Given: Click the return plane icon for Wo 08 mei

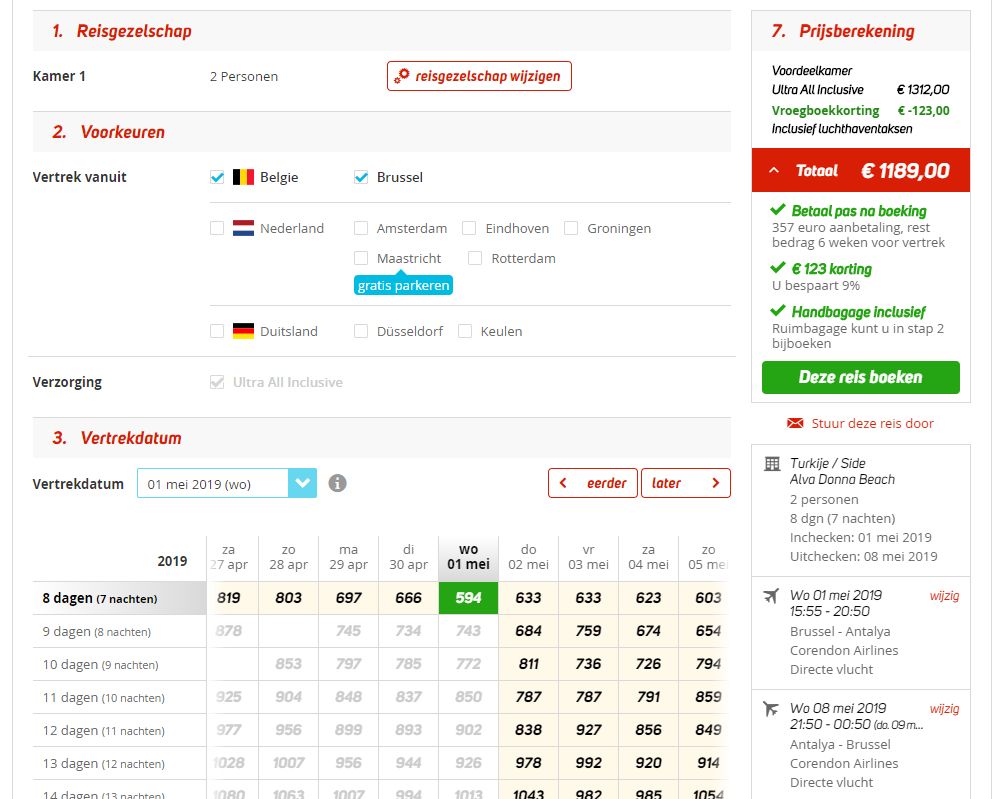Looking at the screenshot, I should [x=771, y=709].
